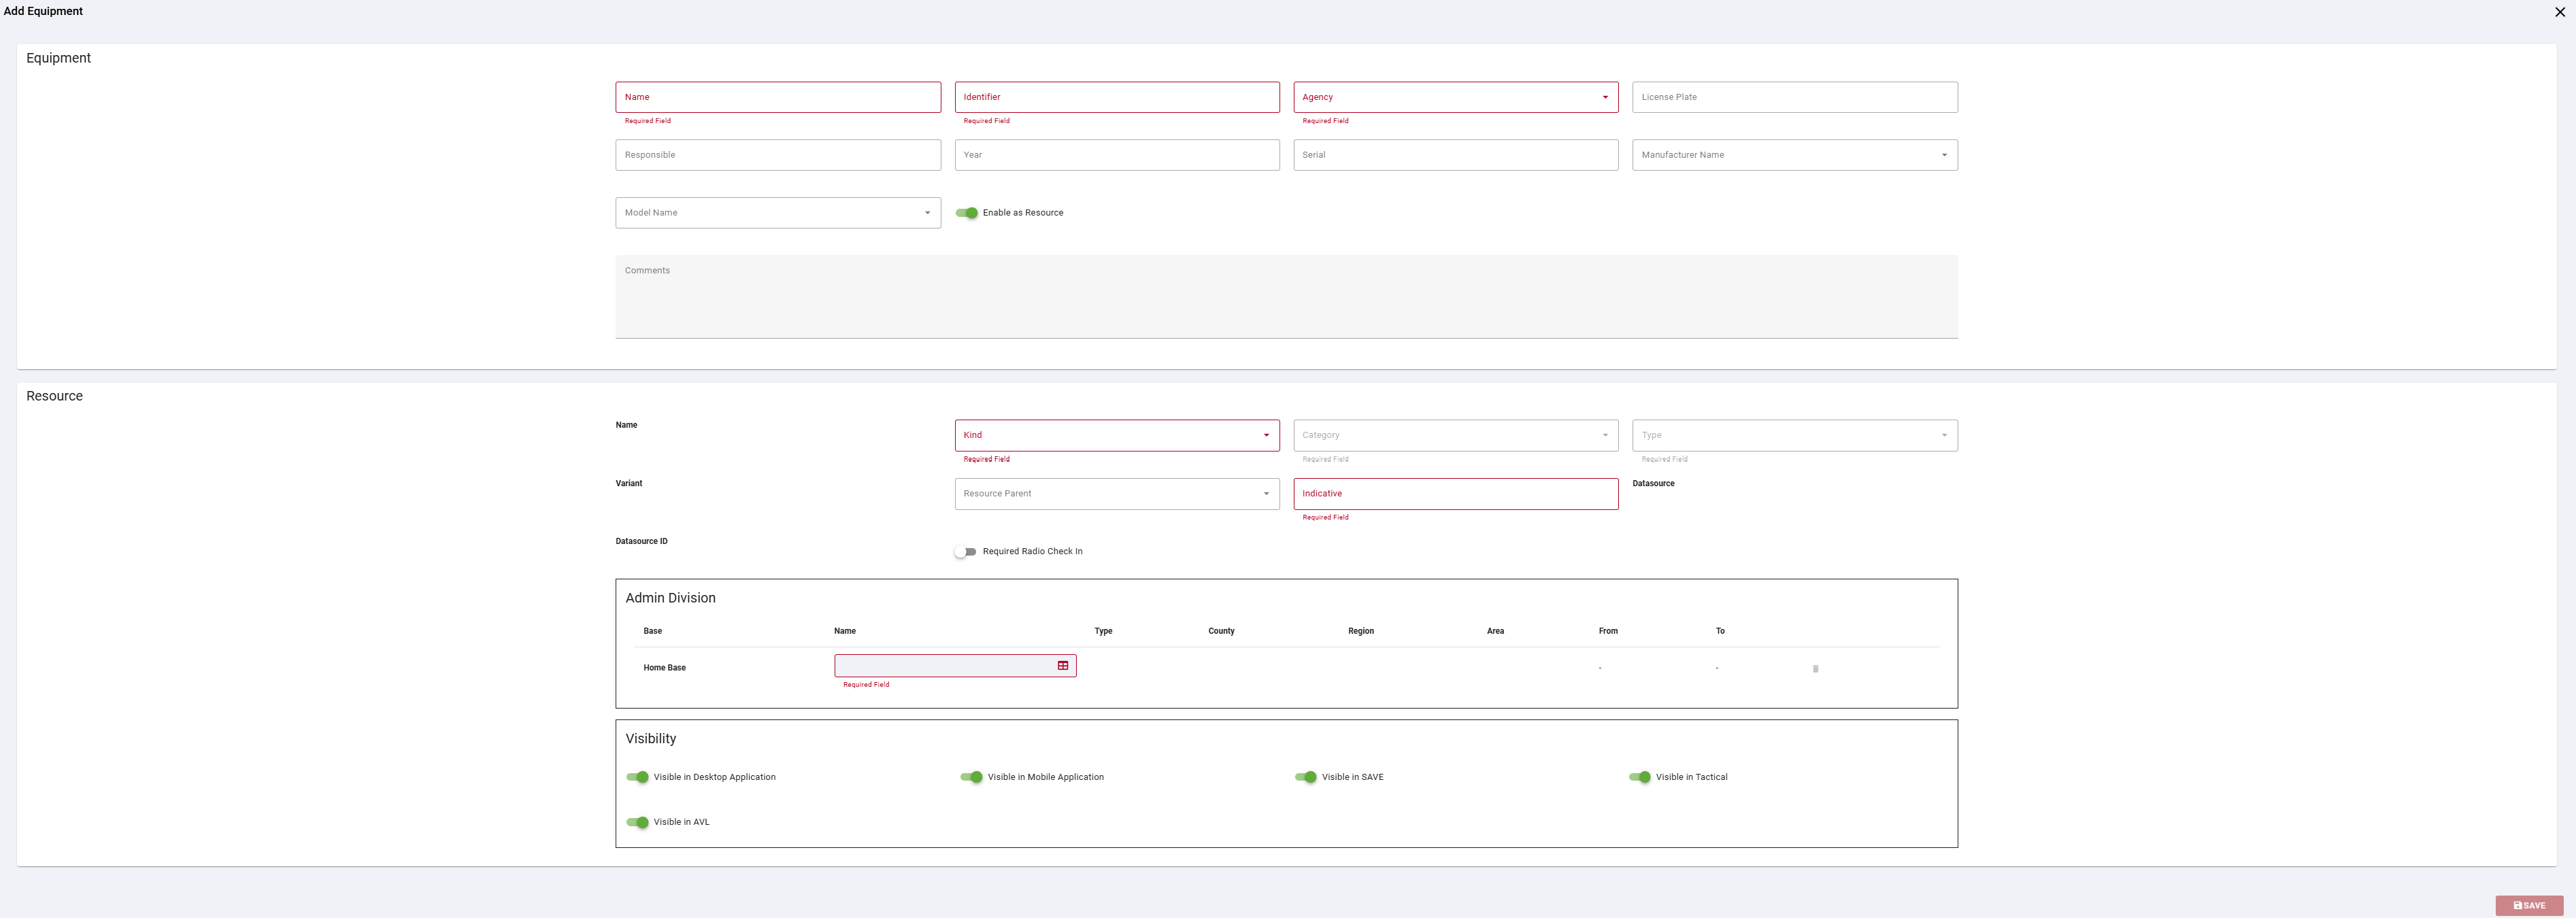Toggle Enable as Resource switch
Image resolution: width=2576 pixels, height=918 pixels.
966,213
